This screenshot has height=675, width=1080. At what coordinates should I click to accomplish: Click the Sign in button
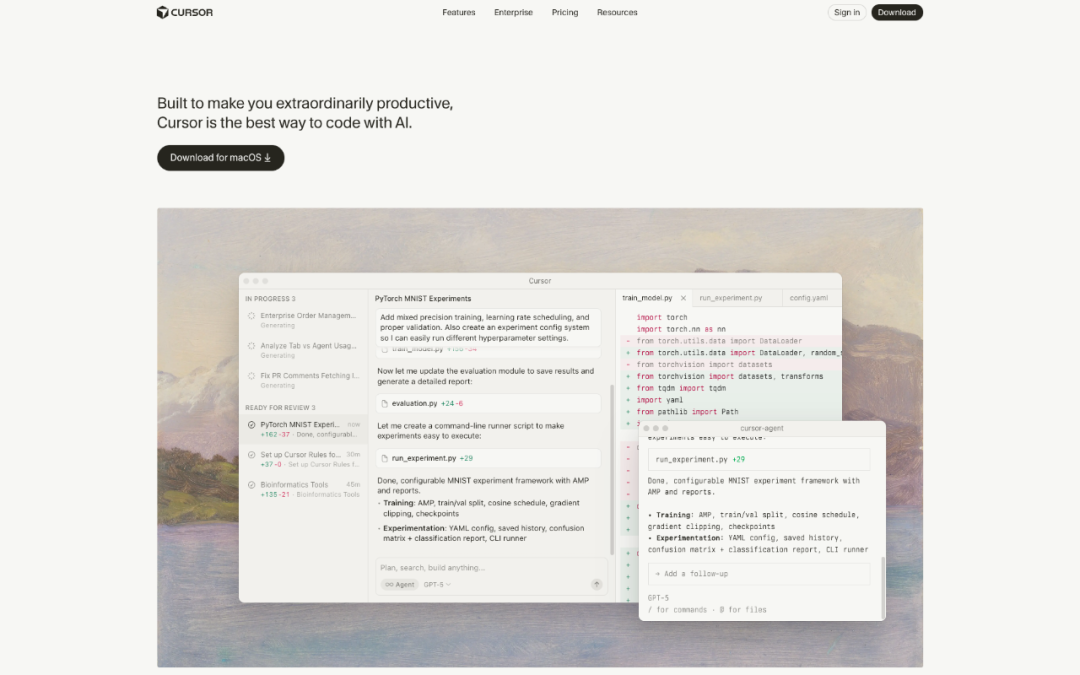pyautogui.click(x=847, y=12)
